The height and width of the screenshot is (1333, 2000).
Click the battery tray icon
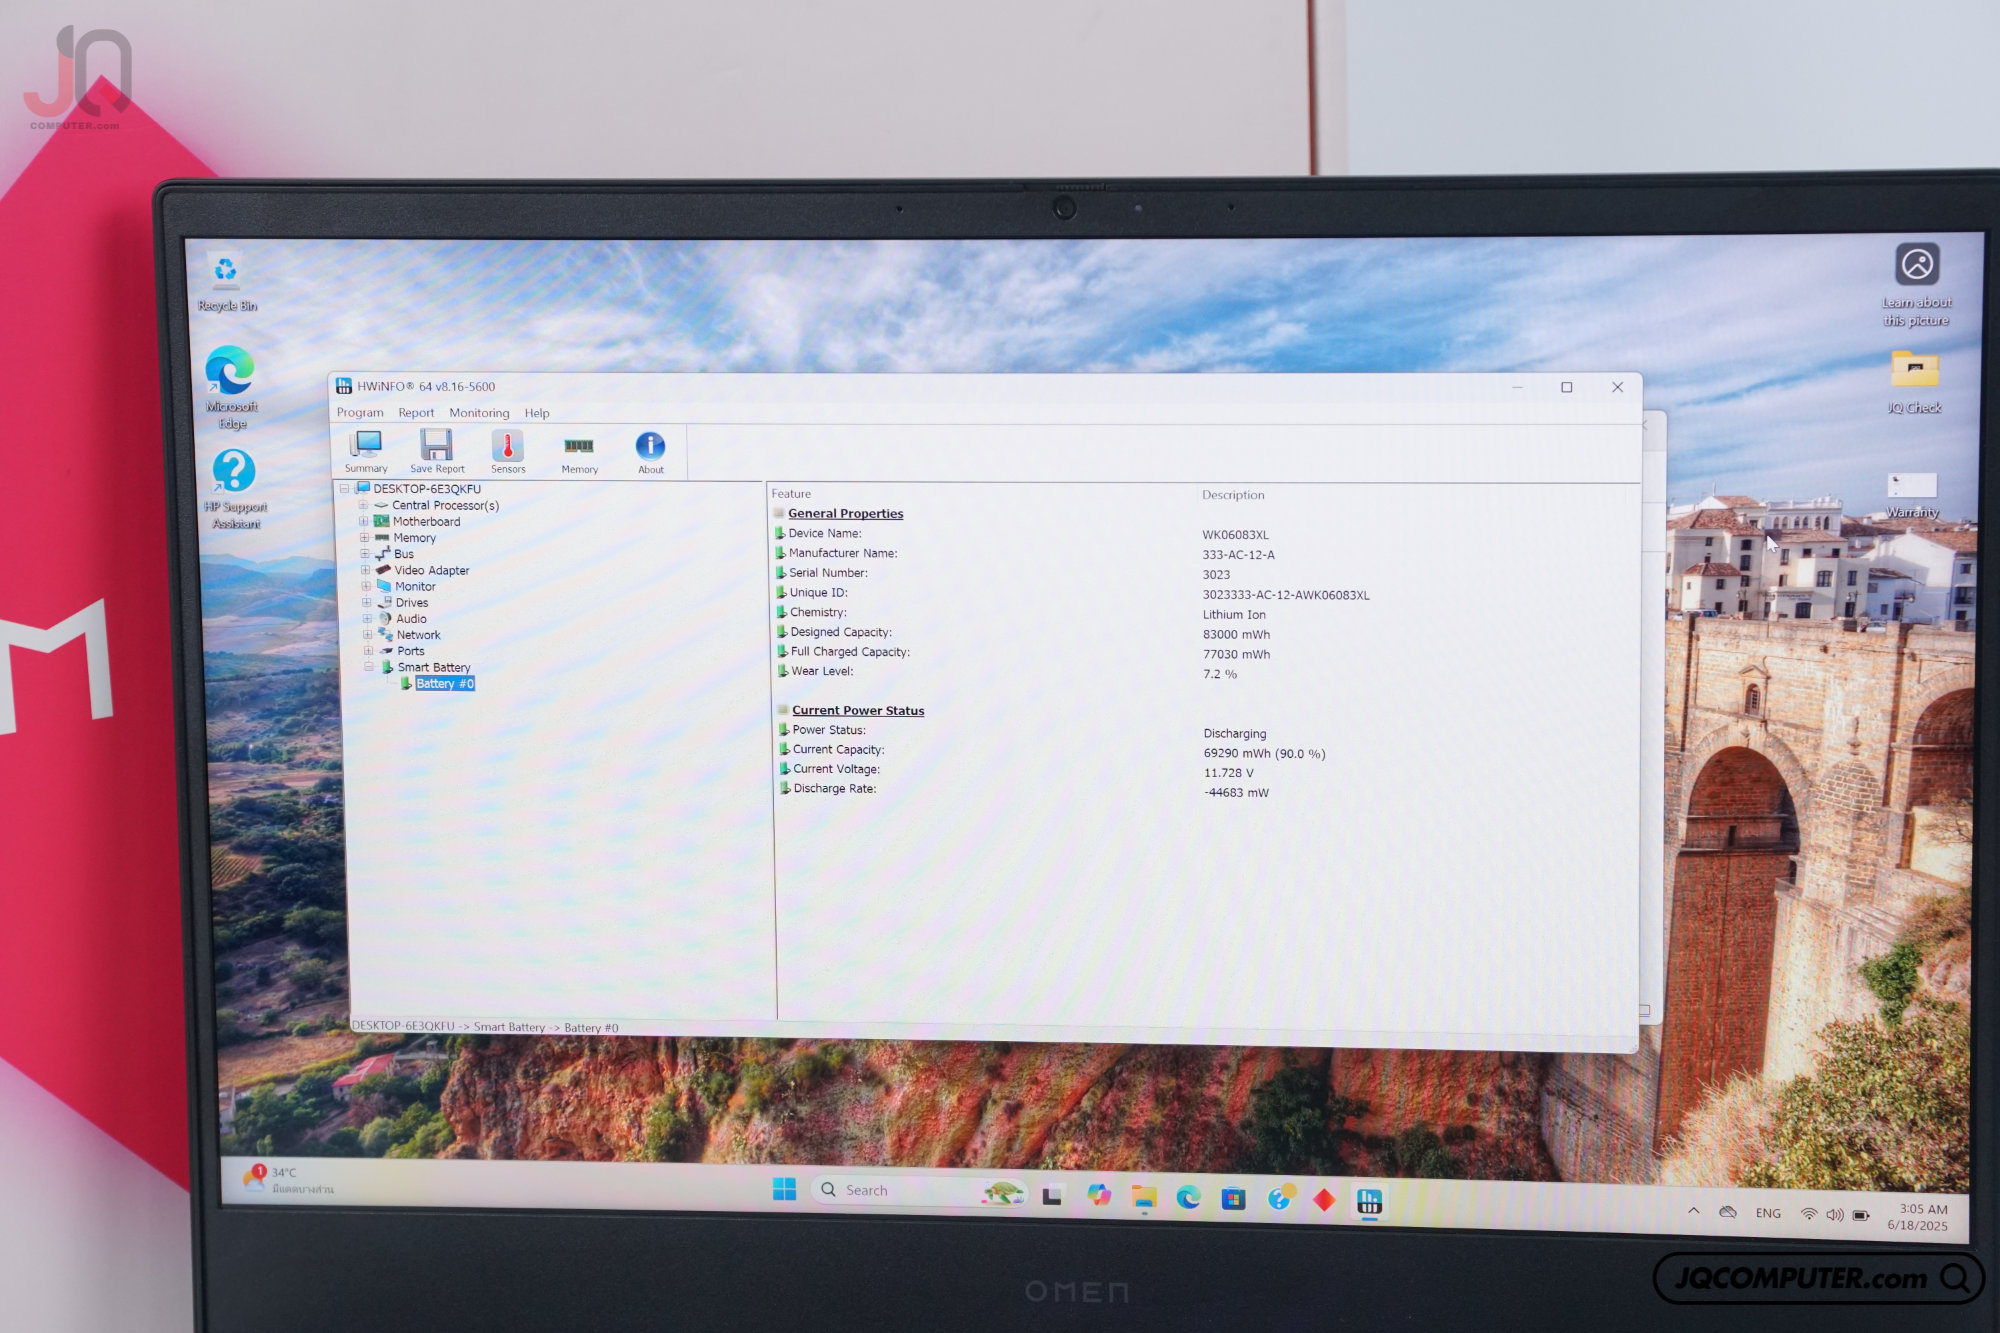(x=1860, y=1216)
